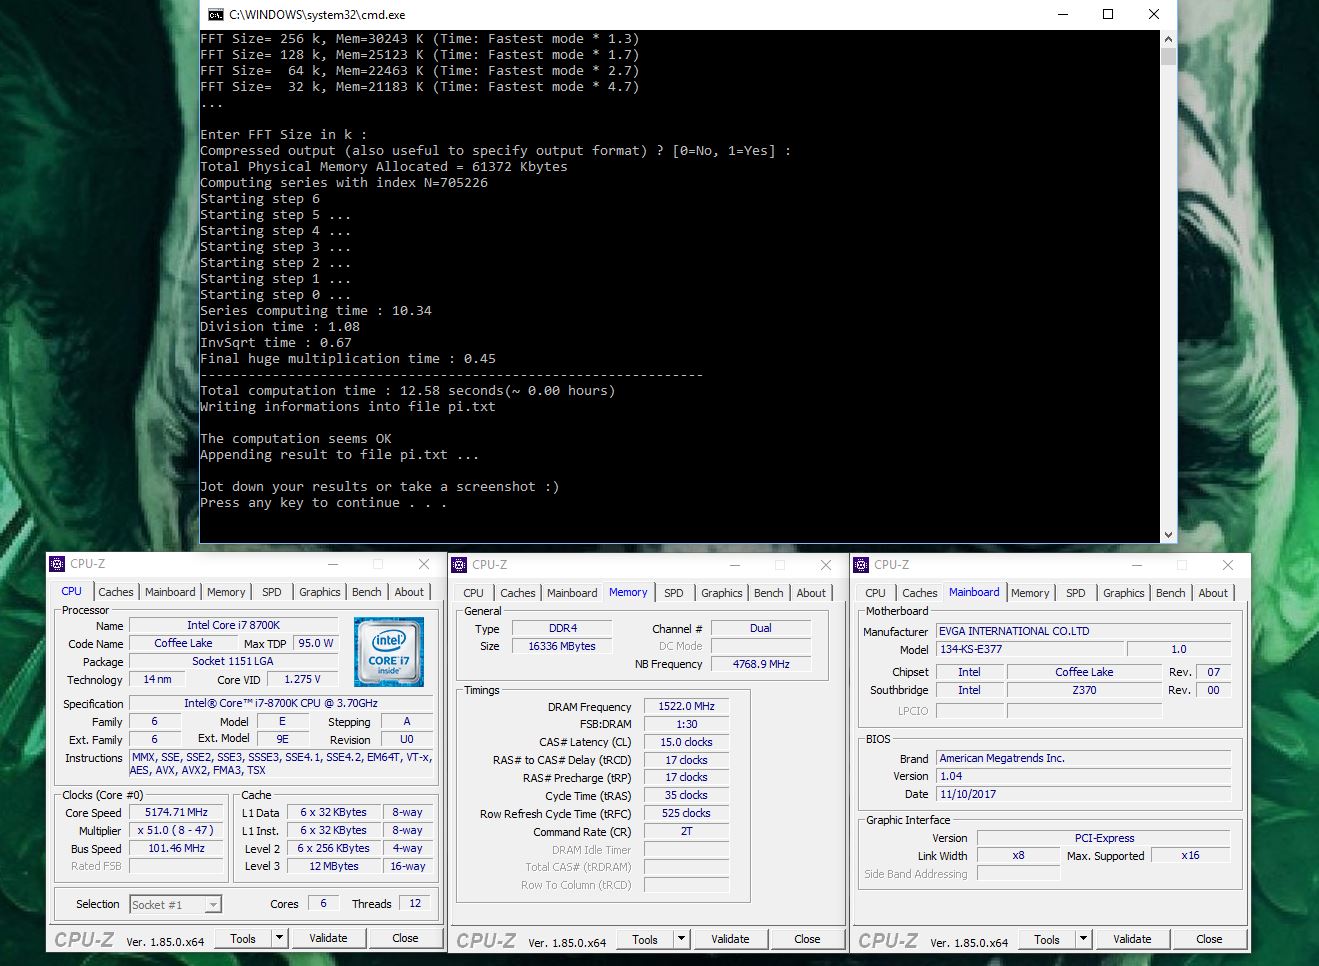The height and width of the screenshot is (966, 1319).
Task: Click the Intel Core i7 logo badge
Action: (389, 651)
